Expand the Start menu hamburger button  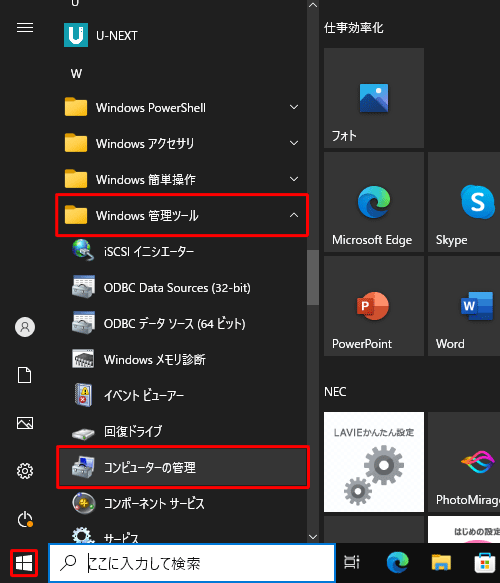(25, 28)
